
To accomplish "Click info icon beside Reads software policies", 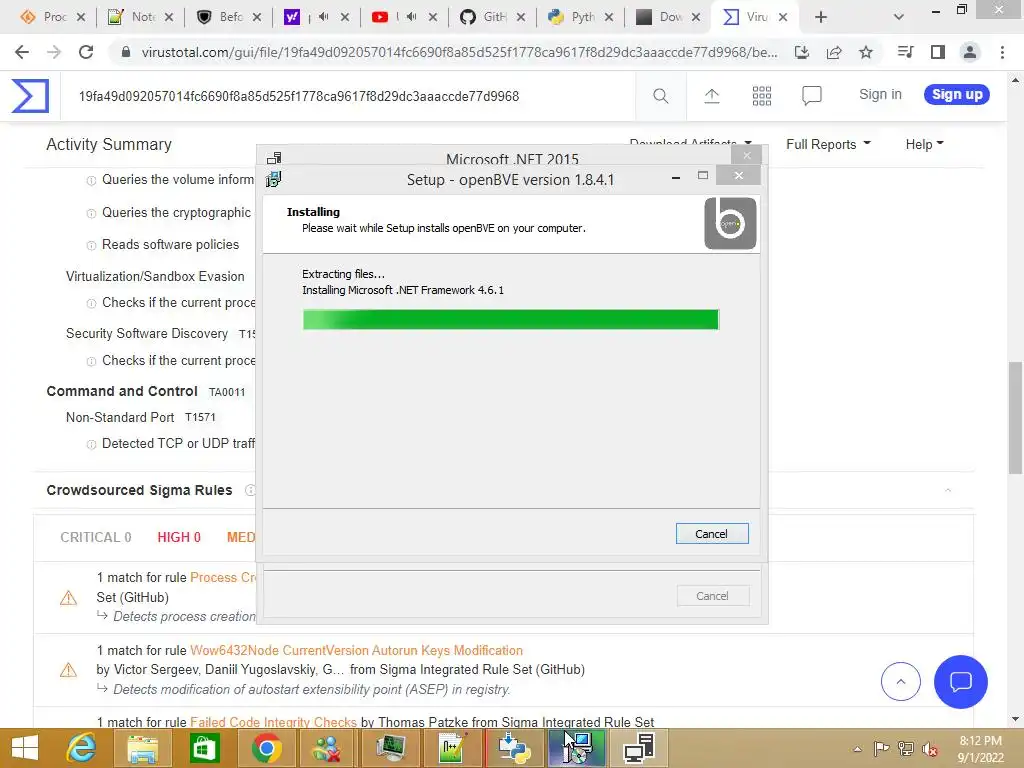I will tap(91, 246).
